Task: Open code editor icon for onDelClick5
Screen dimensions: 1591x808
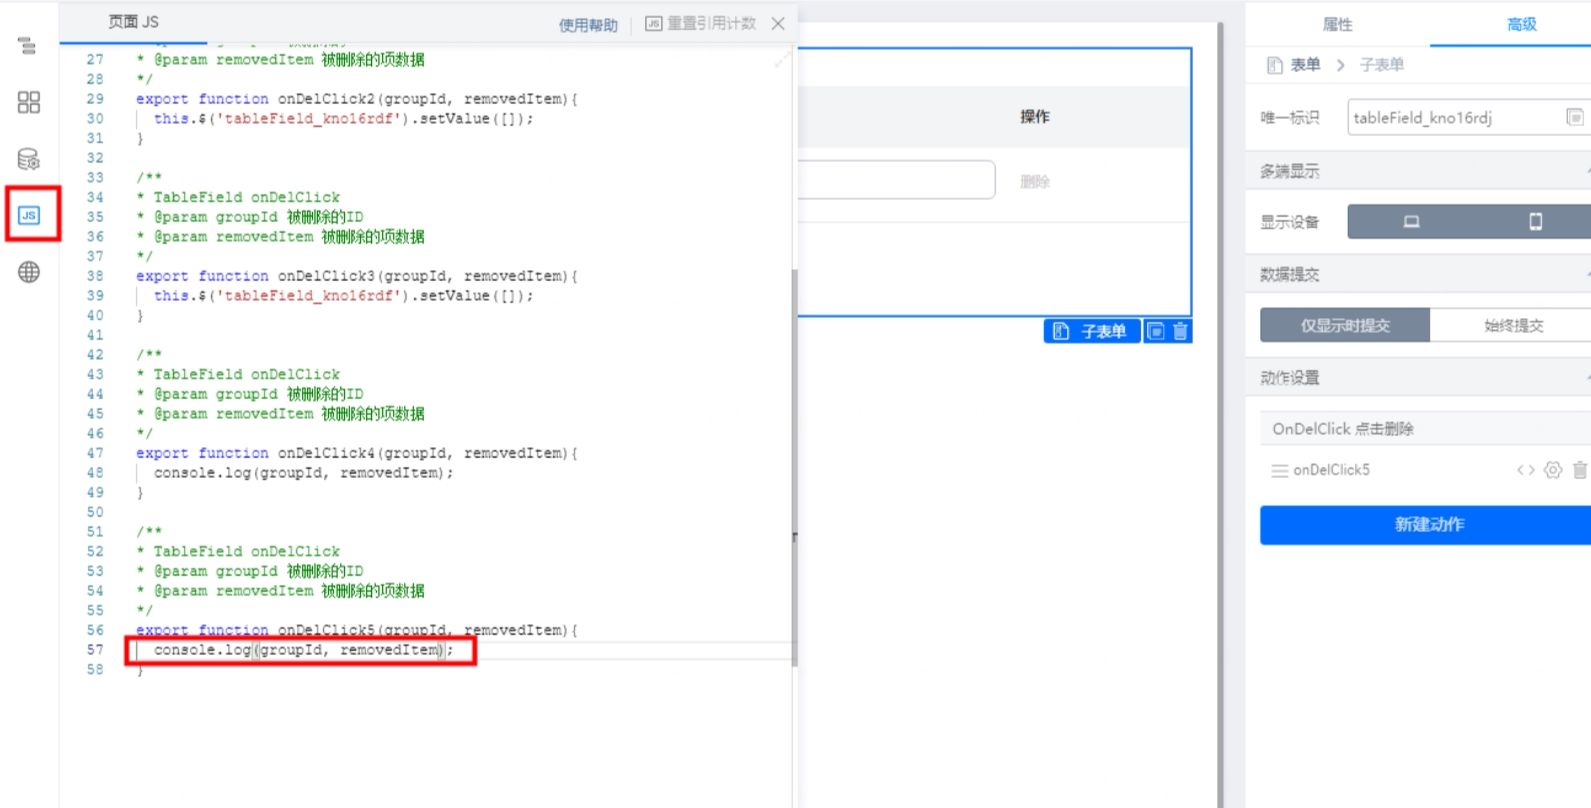Action: (1525, 470)
